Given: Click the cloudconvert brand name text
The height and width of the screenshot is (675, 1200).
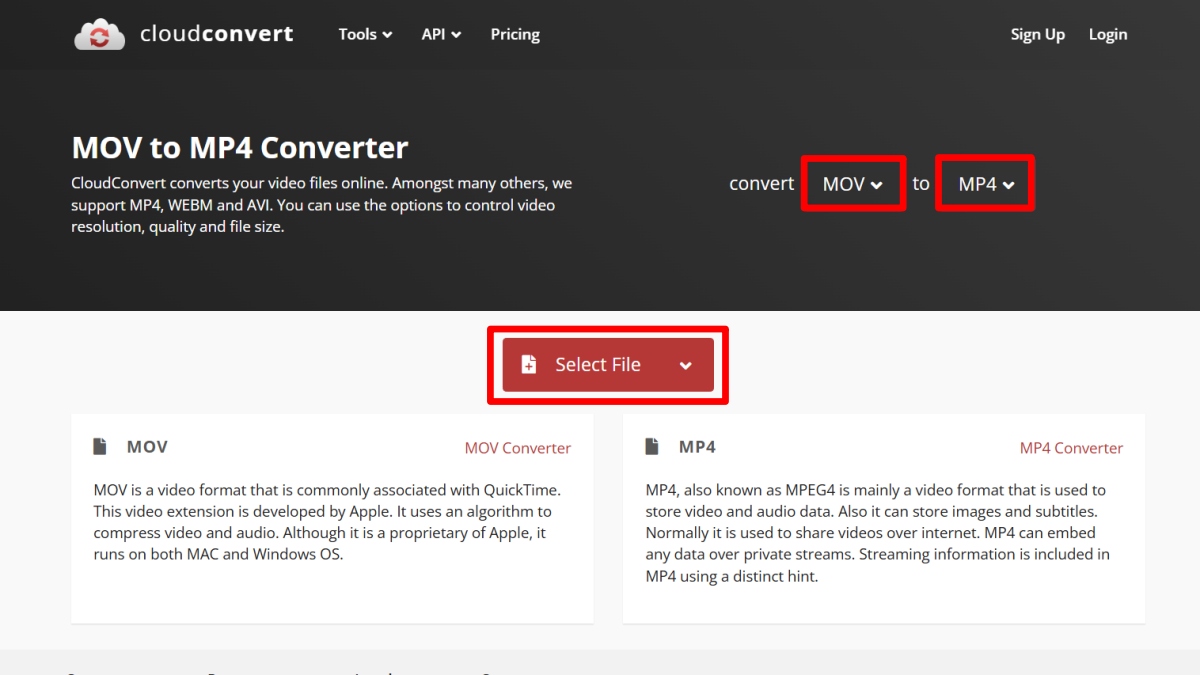Looking at the screenshot, I should tap(217, 34).
